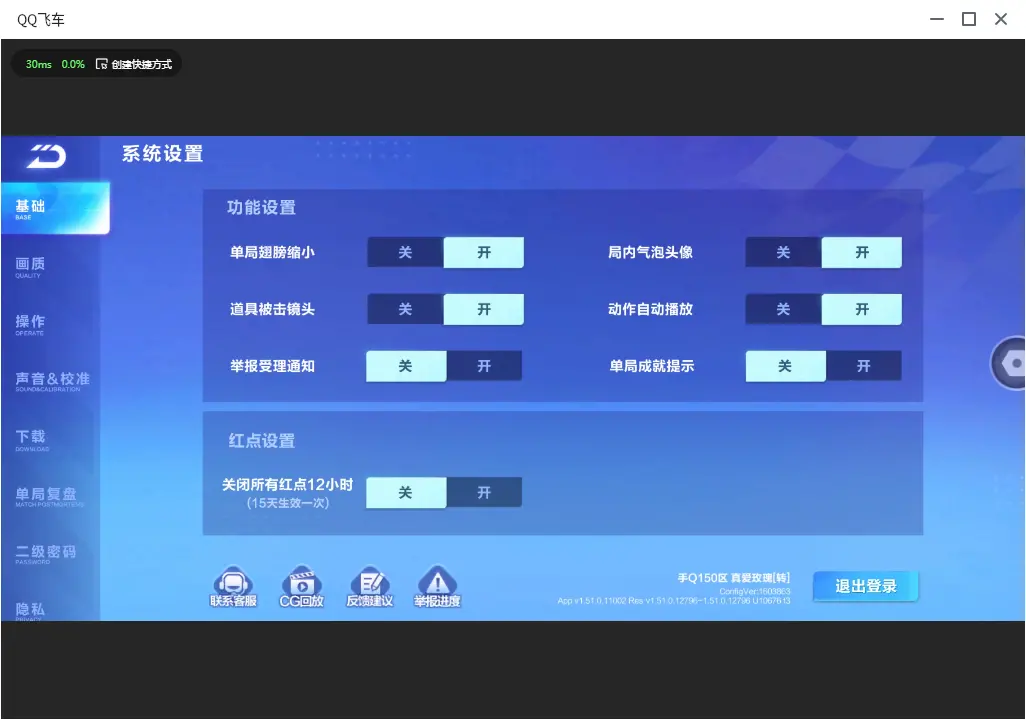Open 举报进度 report progress icon
1026x720 pixels.
(x=437, y=586)
